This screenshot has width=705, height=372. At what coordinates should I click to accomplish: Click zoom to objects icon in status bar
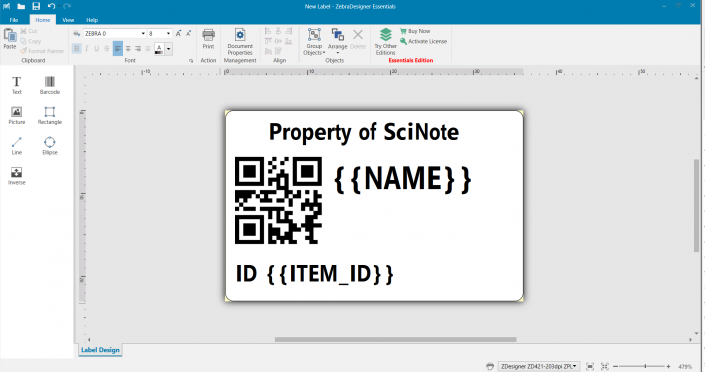click(x=605, y=366)
